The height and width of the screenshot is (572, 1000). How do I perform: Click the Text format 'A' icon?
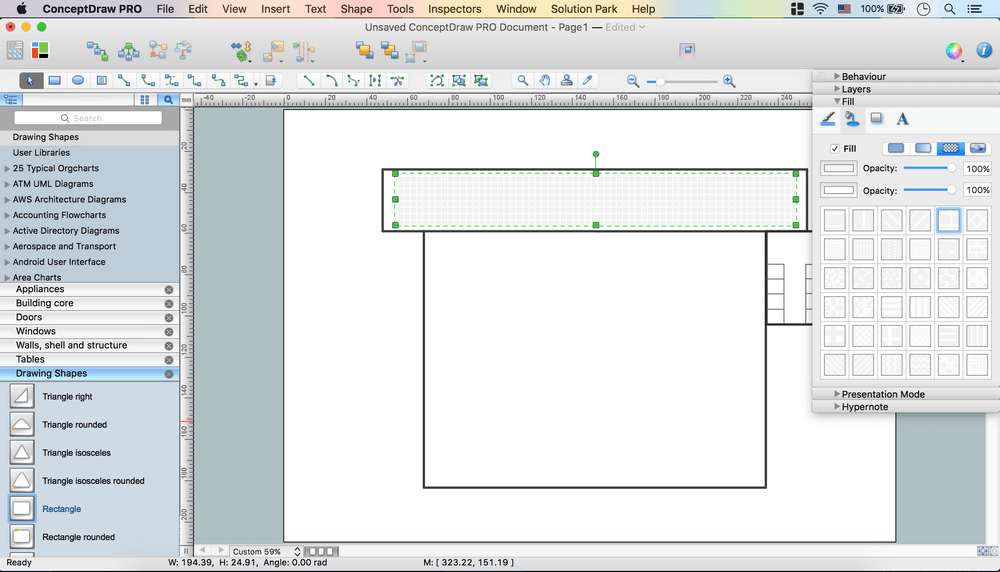click(x=902, y=119)
